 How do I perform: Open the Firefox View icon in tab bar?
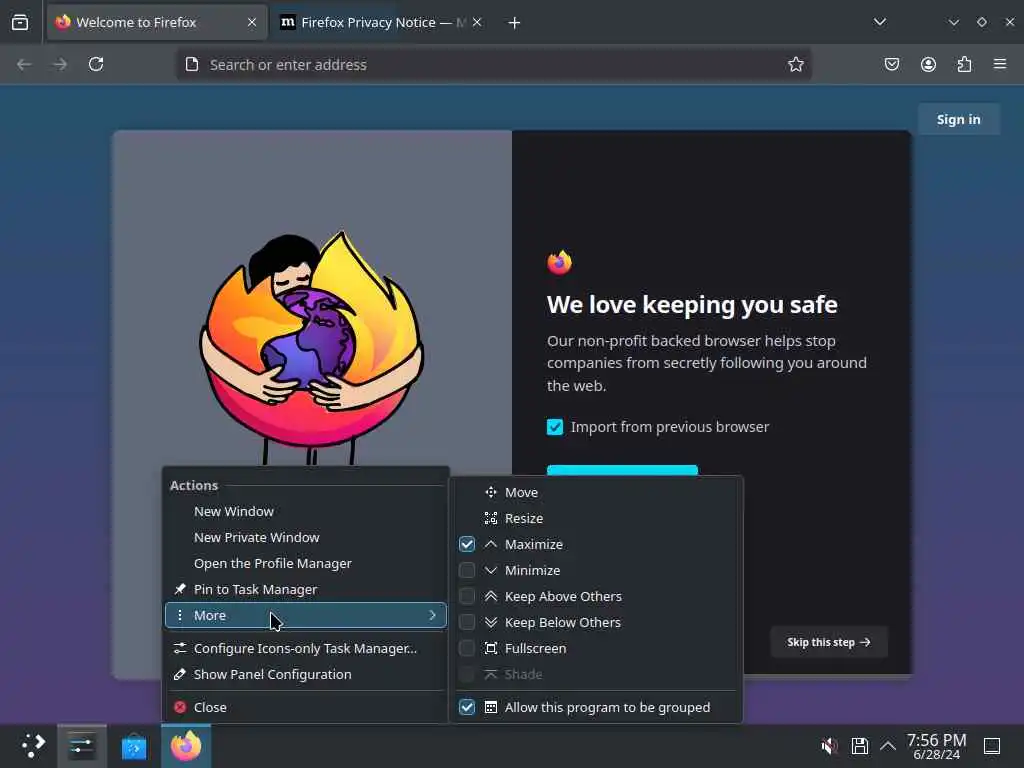20,22
